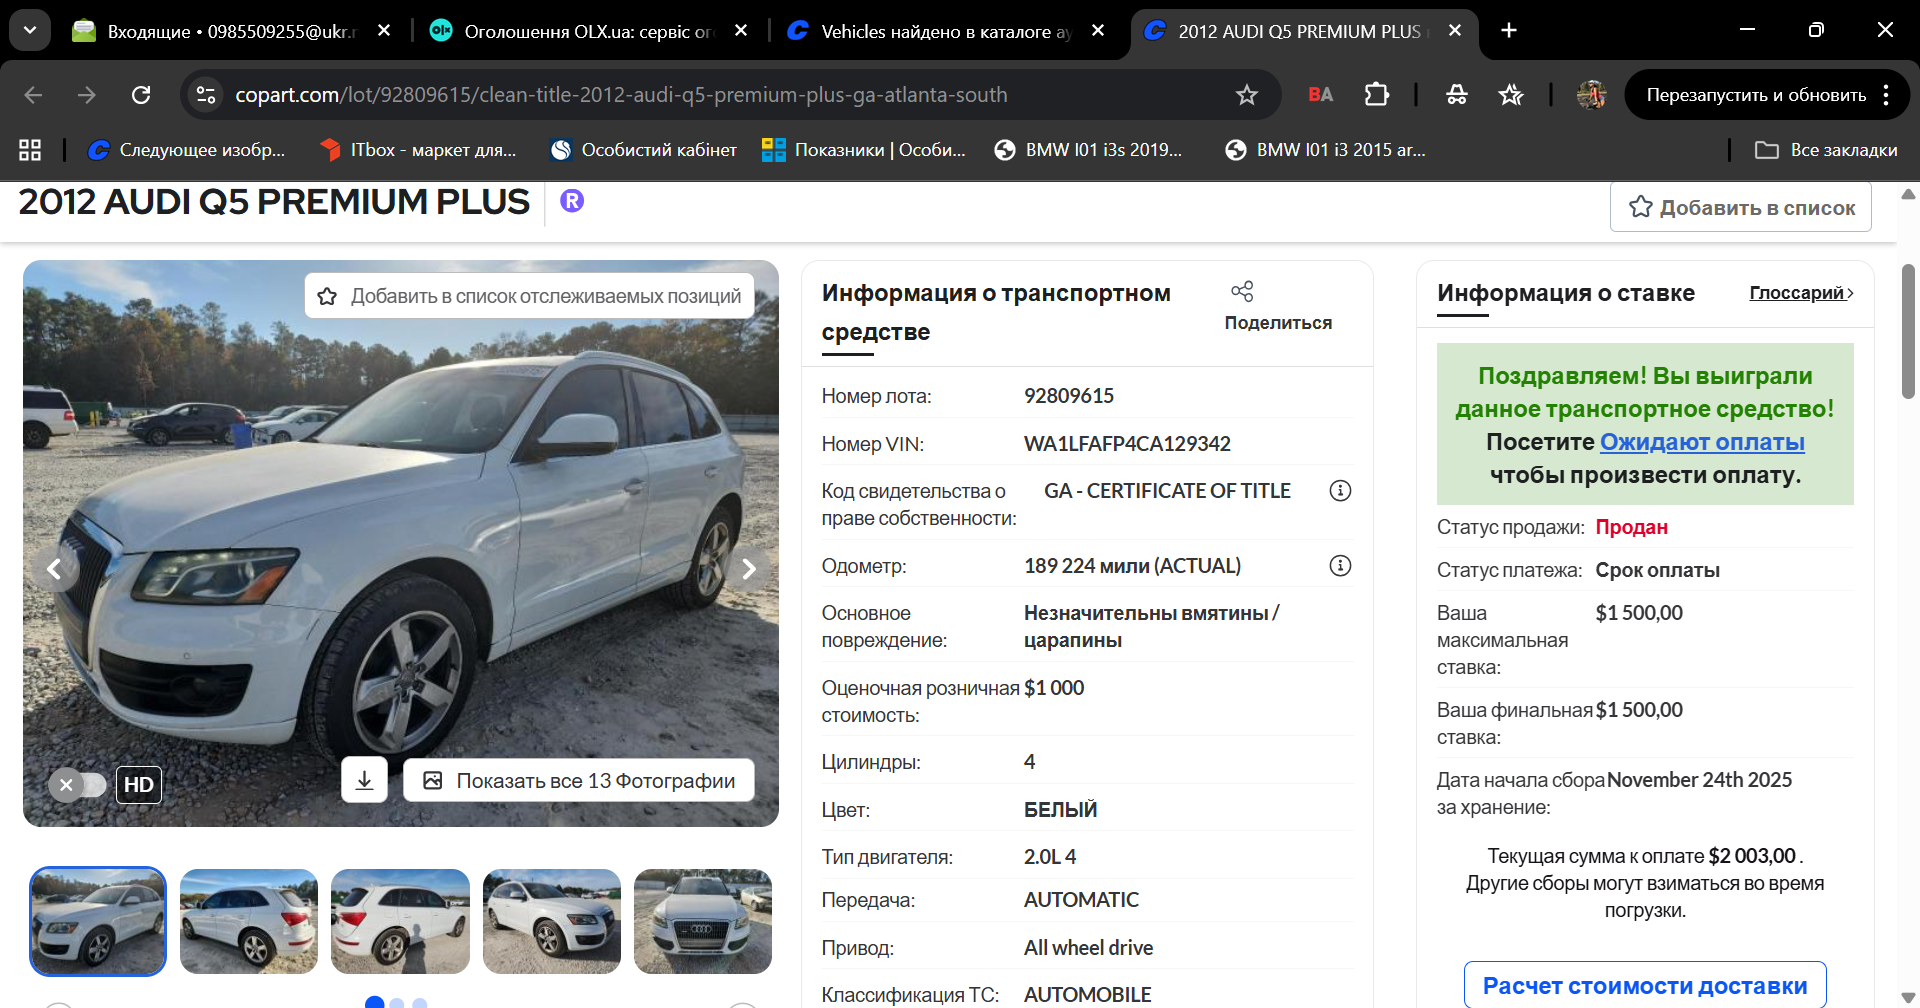Close the Входящие mail tab

pyautogui.click(x=384, y=31)
